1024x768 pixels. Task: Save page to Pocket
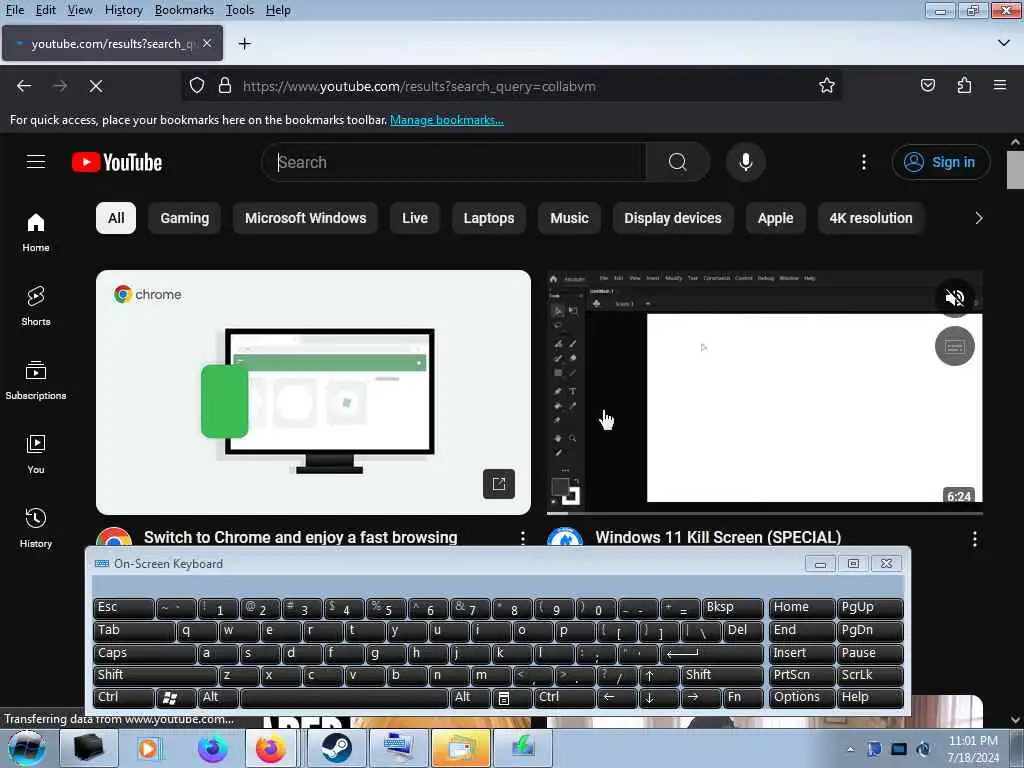click(927, 86)
